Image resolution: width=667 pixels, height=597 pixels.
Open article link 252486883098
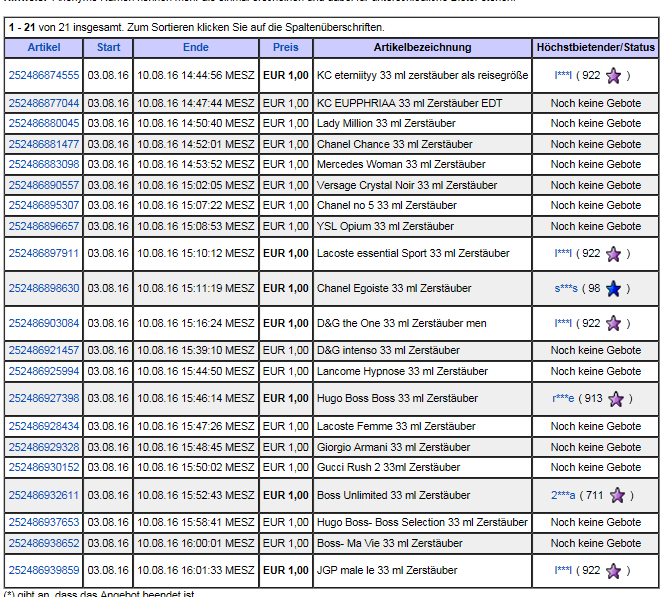[44, 164]
